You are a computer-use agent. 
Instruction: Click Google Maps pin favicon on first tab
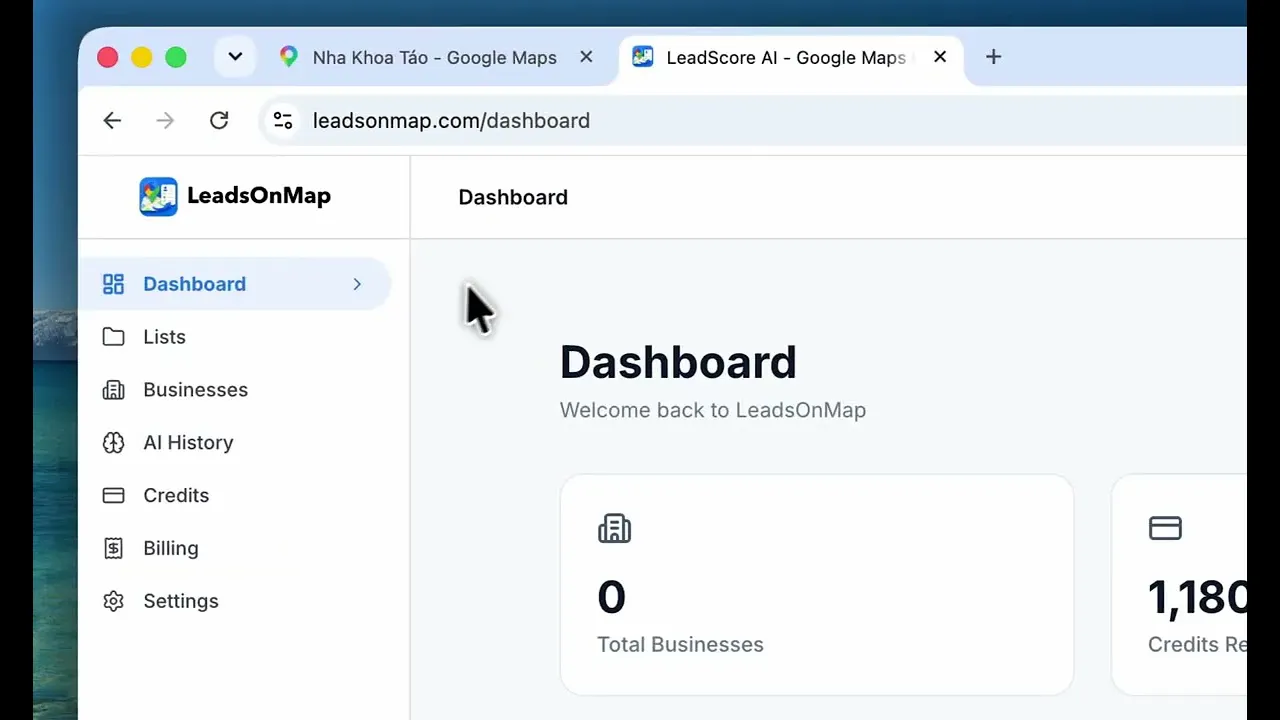pyautogui.click(x=289, y=57)
